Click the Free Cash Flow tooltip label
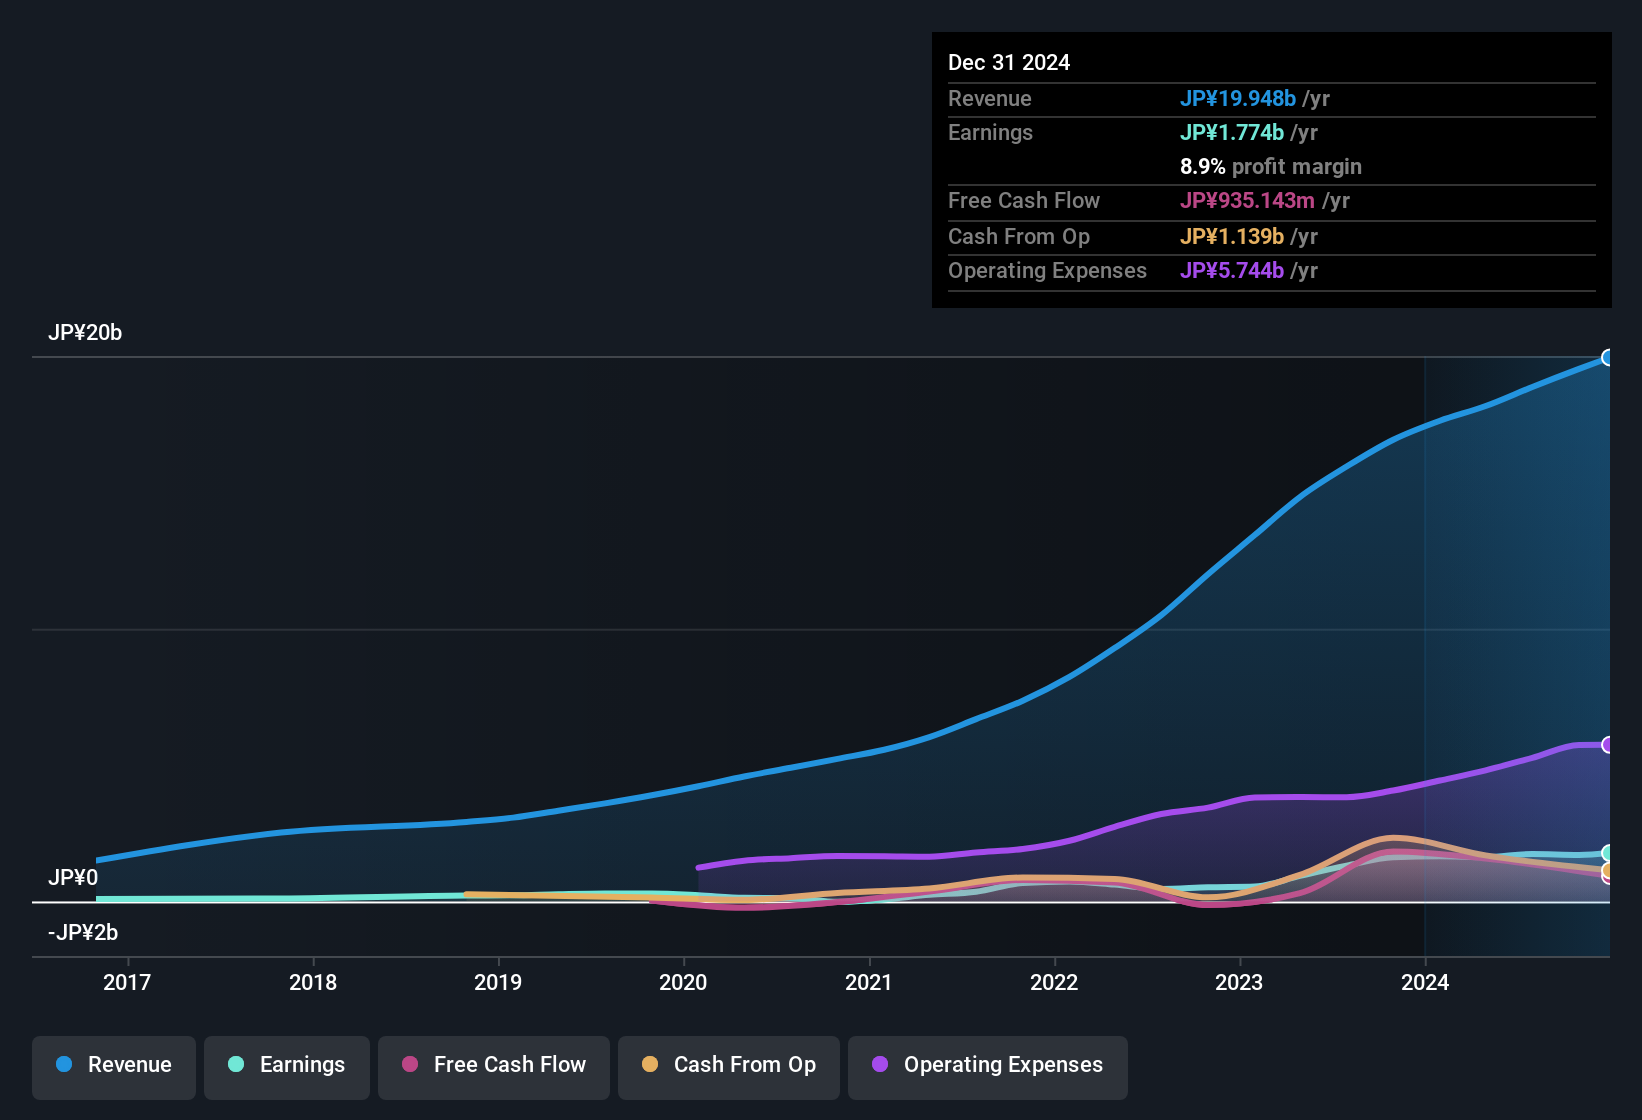The image size is (1642, 1120). (x=1024, y=201)
